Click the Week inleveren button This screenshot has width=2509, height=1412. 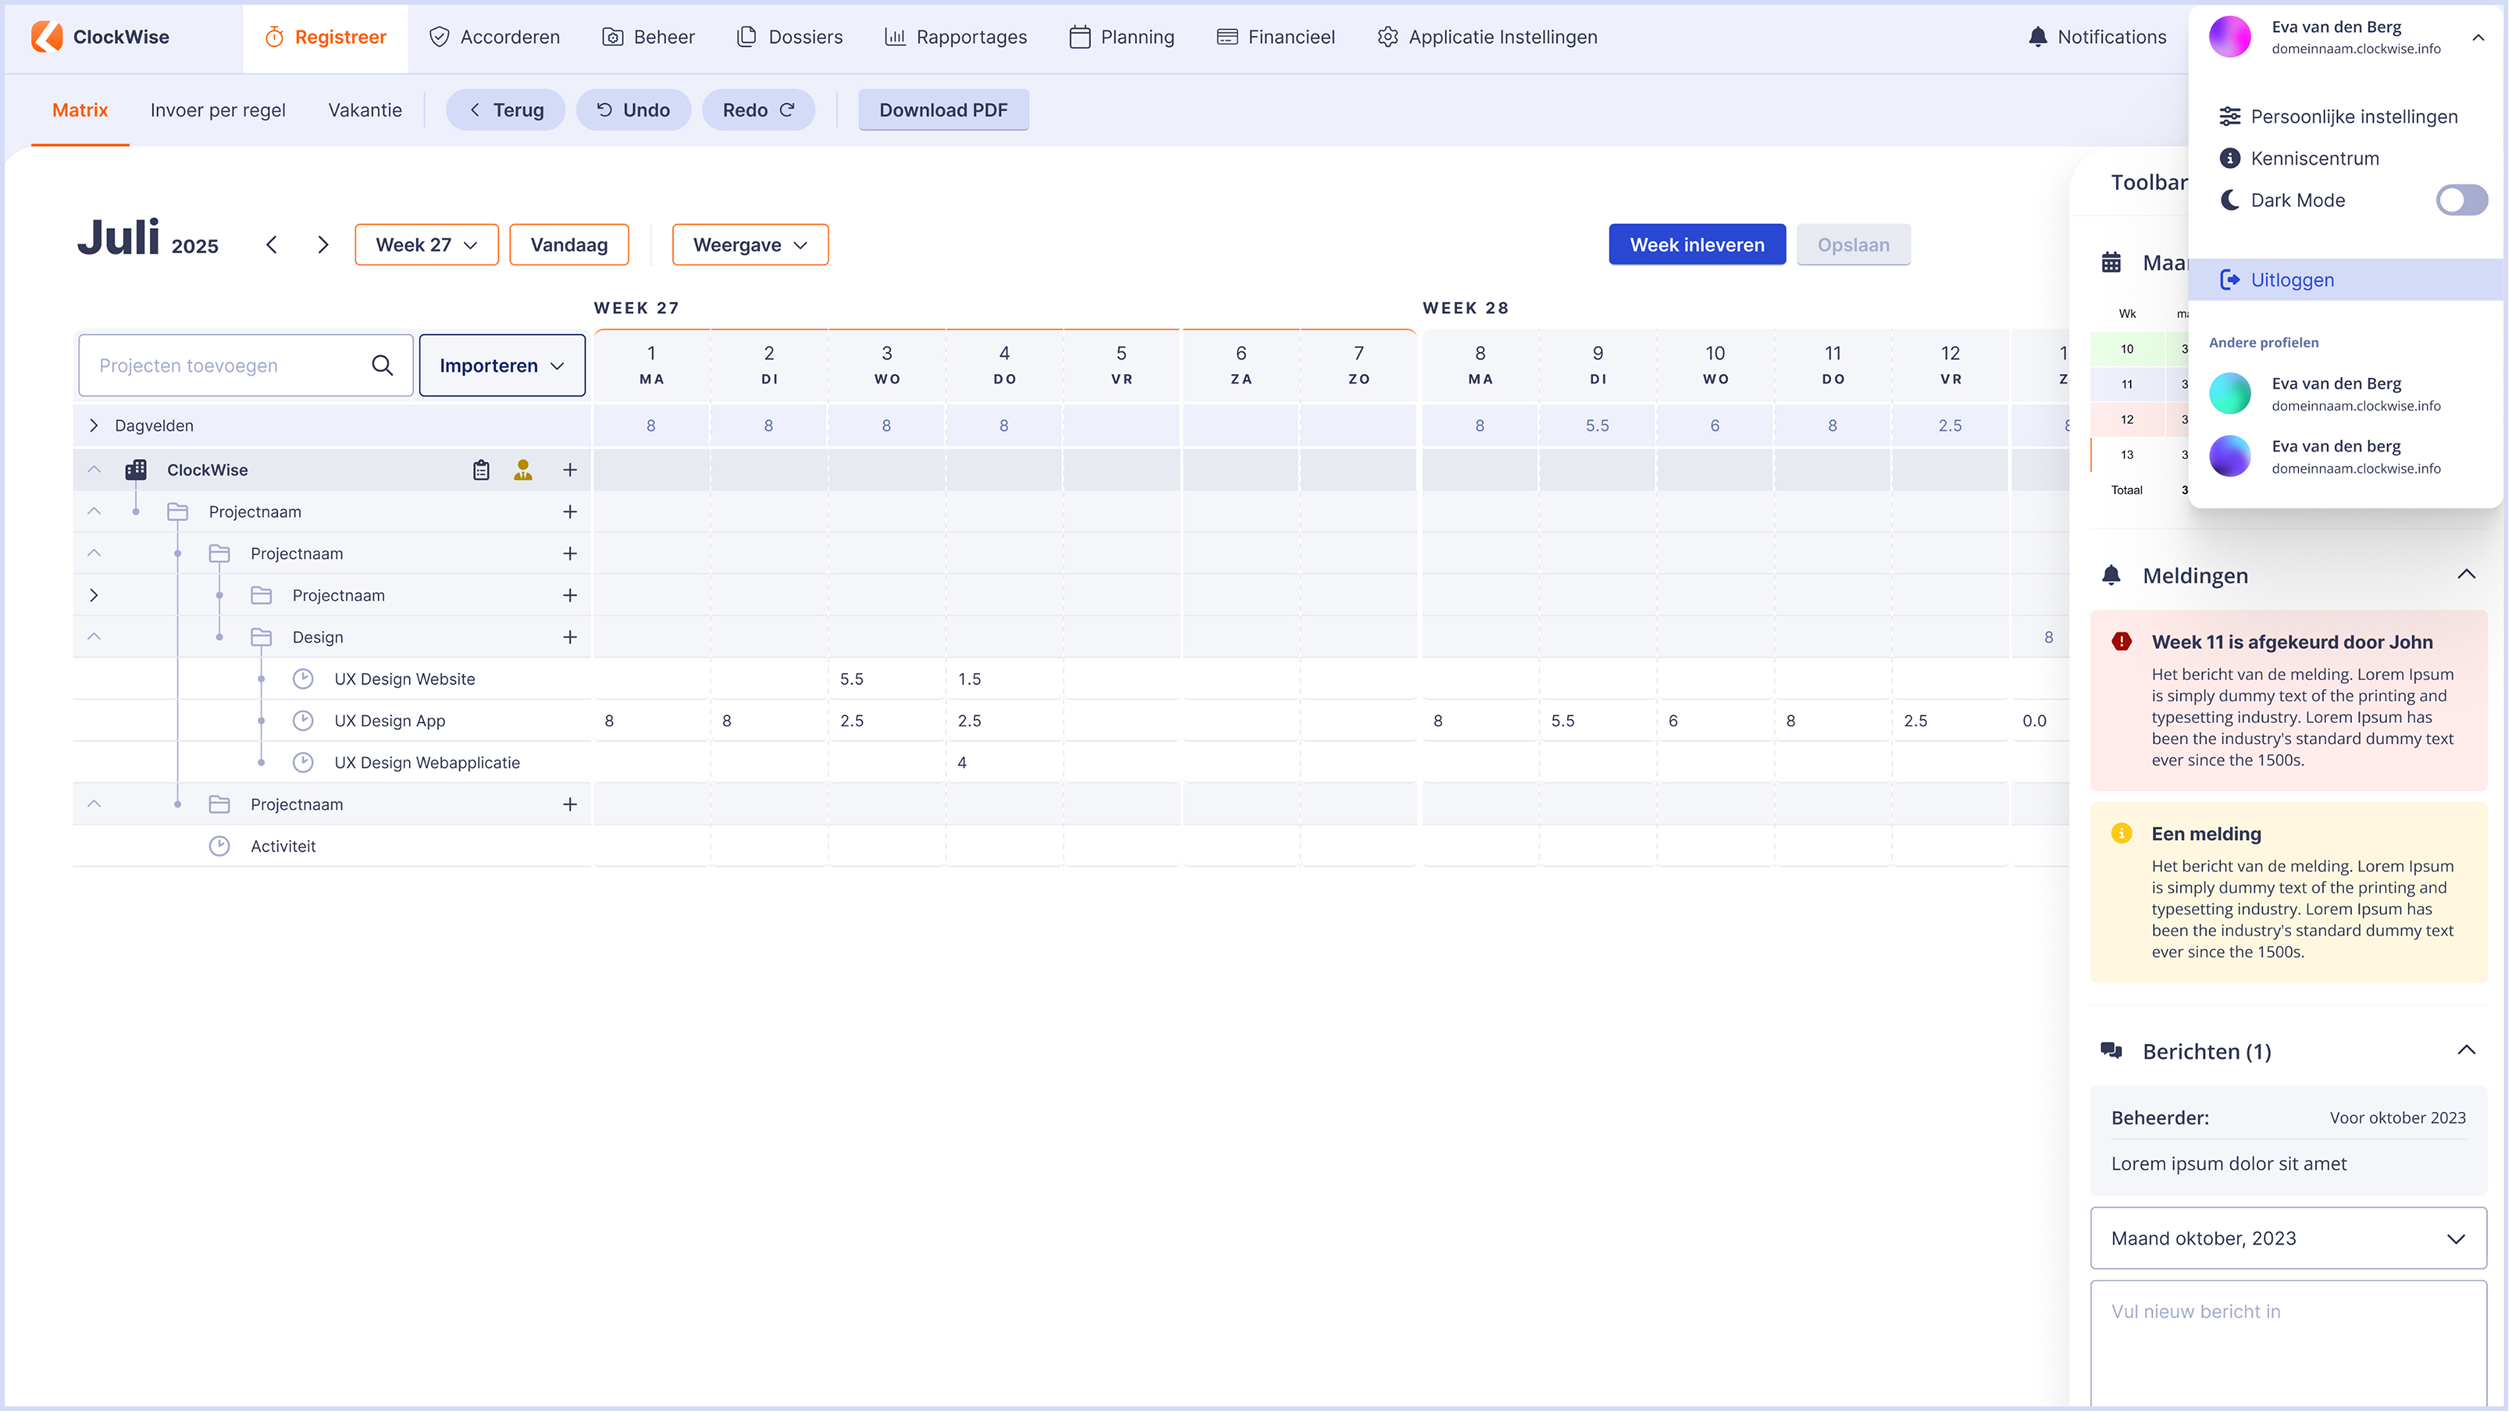coord(1696,245)
